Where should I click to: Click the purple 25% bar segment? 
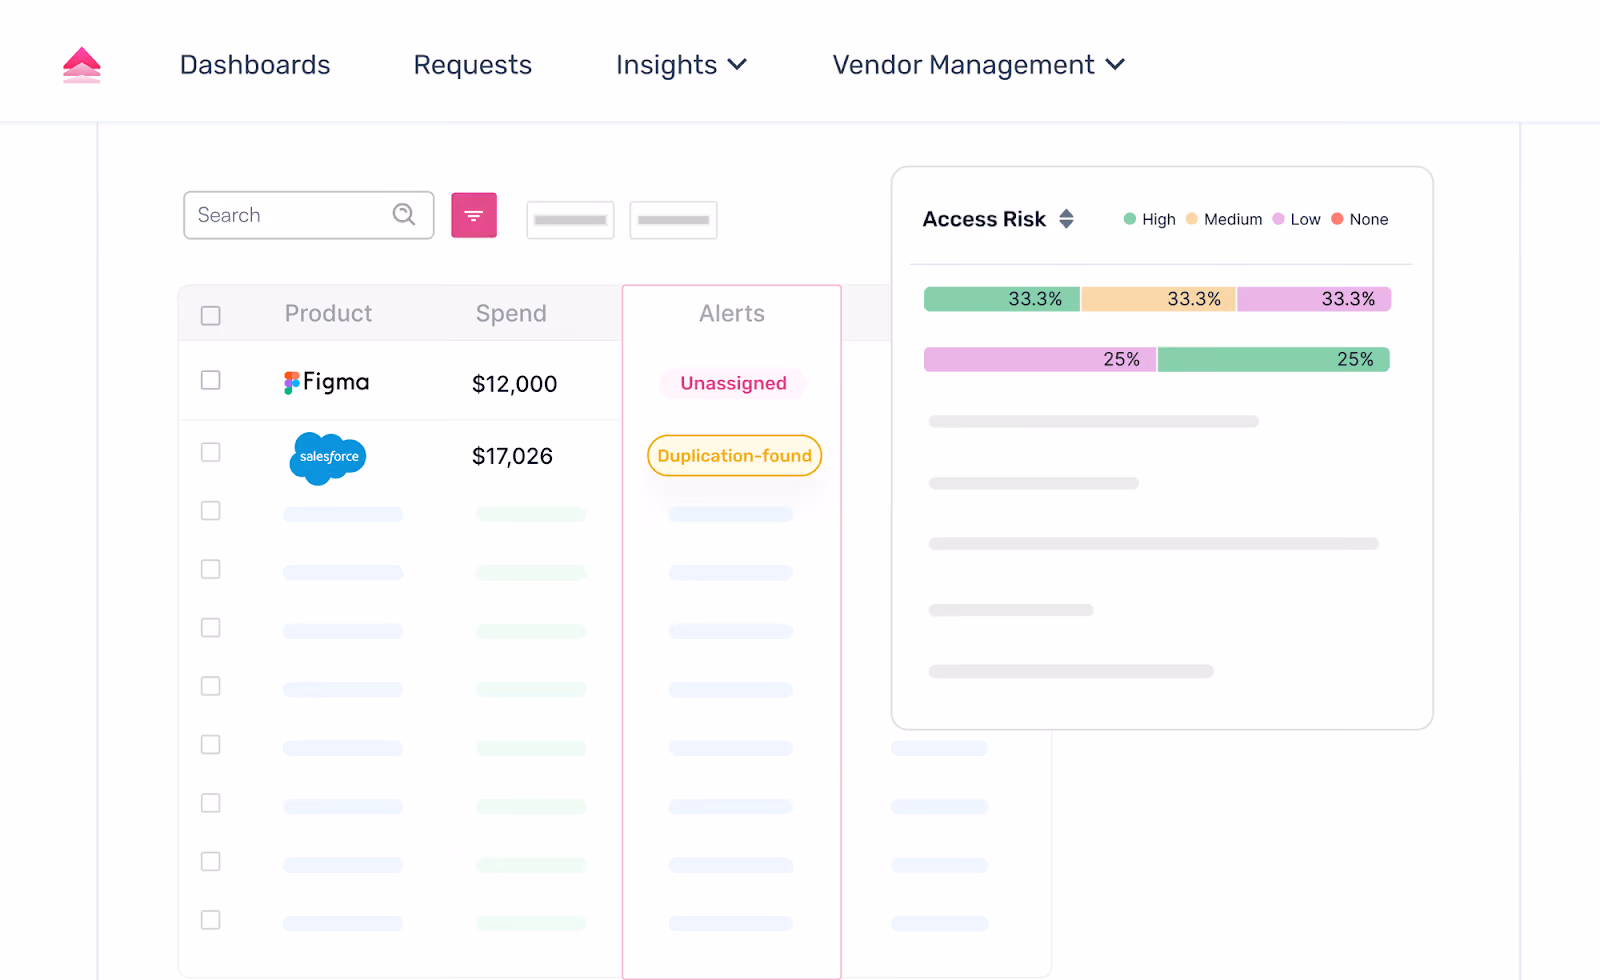click(1040, 359)
